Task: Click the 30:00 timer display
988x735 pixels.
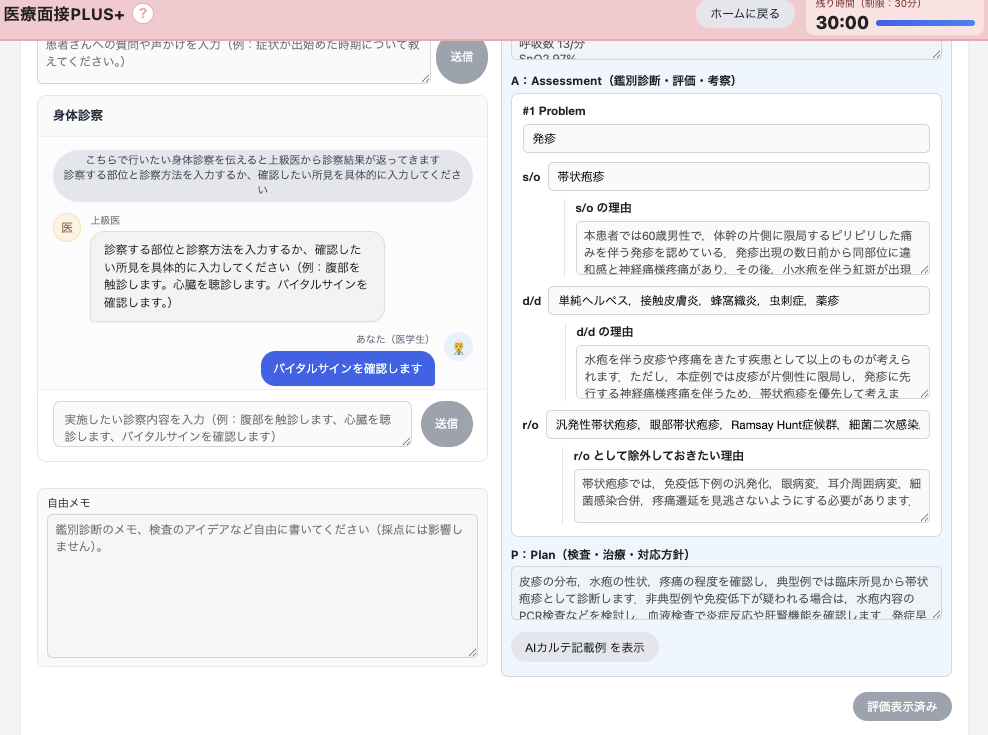Action: tap(842, 23)
